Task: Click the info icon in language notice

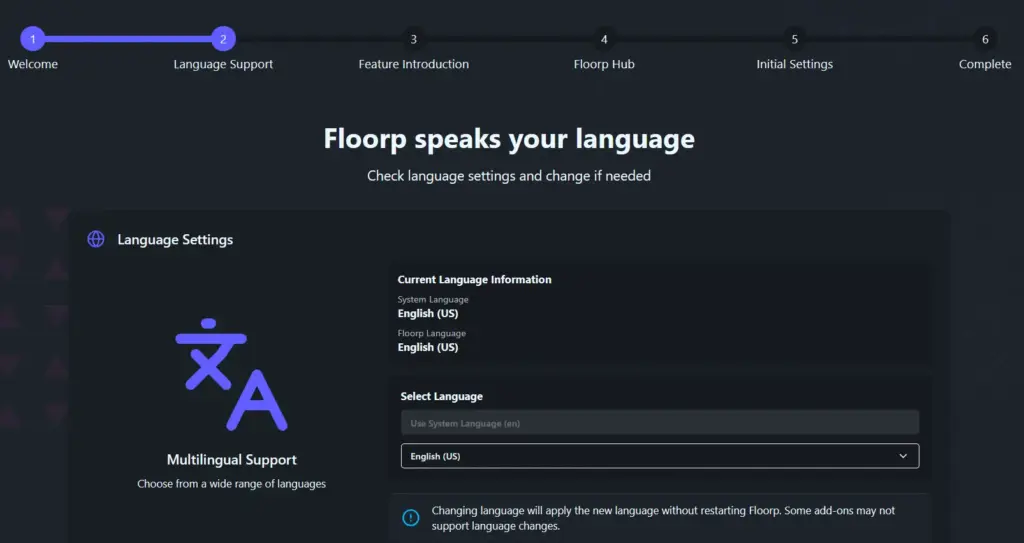Action: [x=411, y=518]
